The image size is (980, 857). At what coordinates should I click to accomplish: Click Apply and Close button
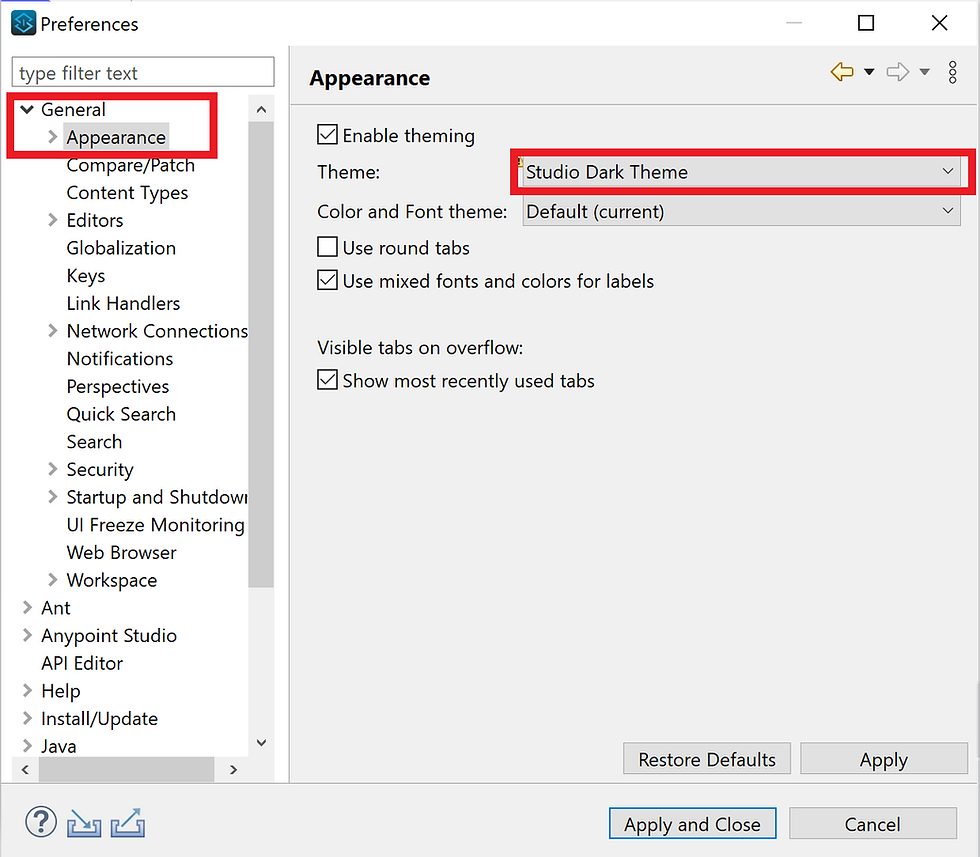692,823
